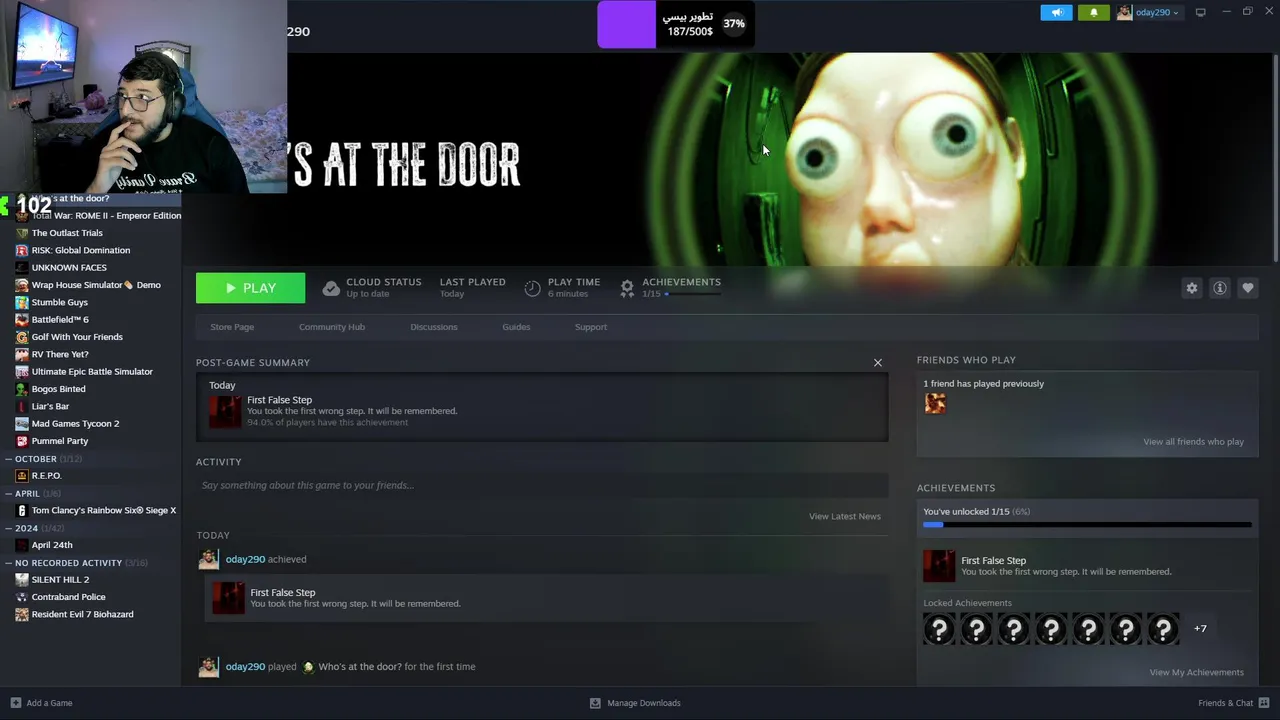Click Golf With Your Friends icon
Screen dimensions: 1280x720
22,337
